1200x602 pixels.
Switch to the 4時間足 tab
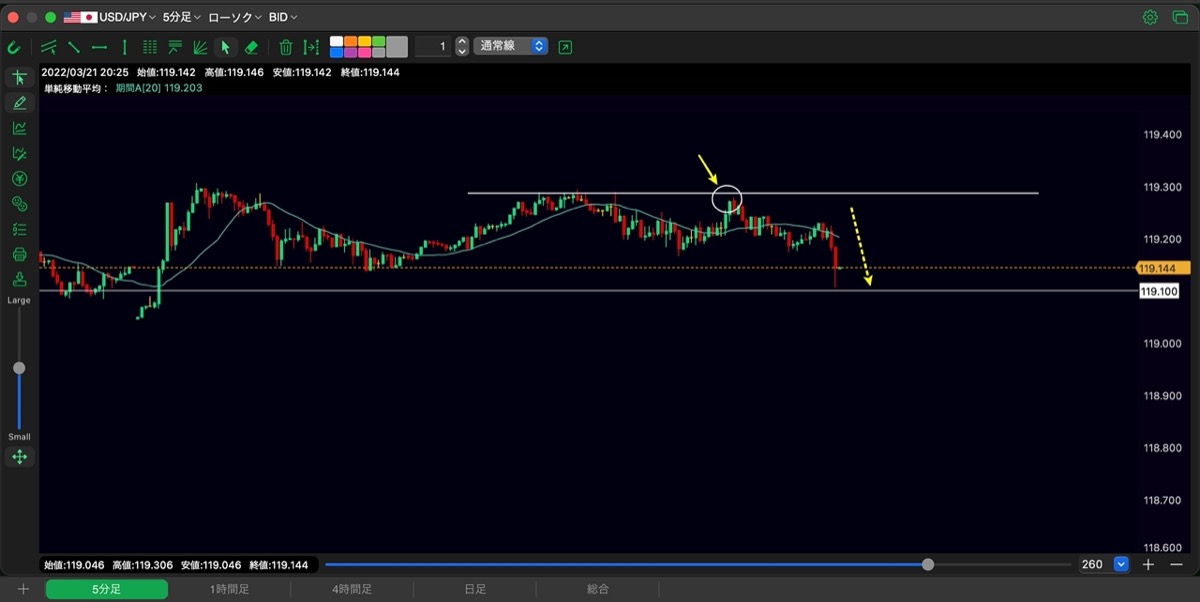point(352,590)
